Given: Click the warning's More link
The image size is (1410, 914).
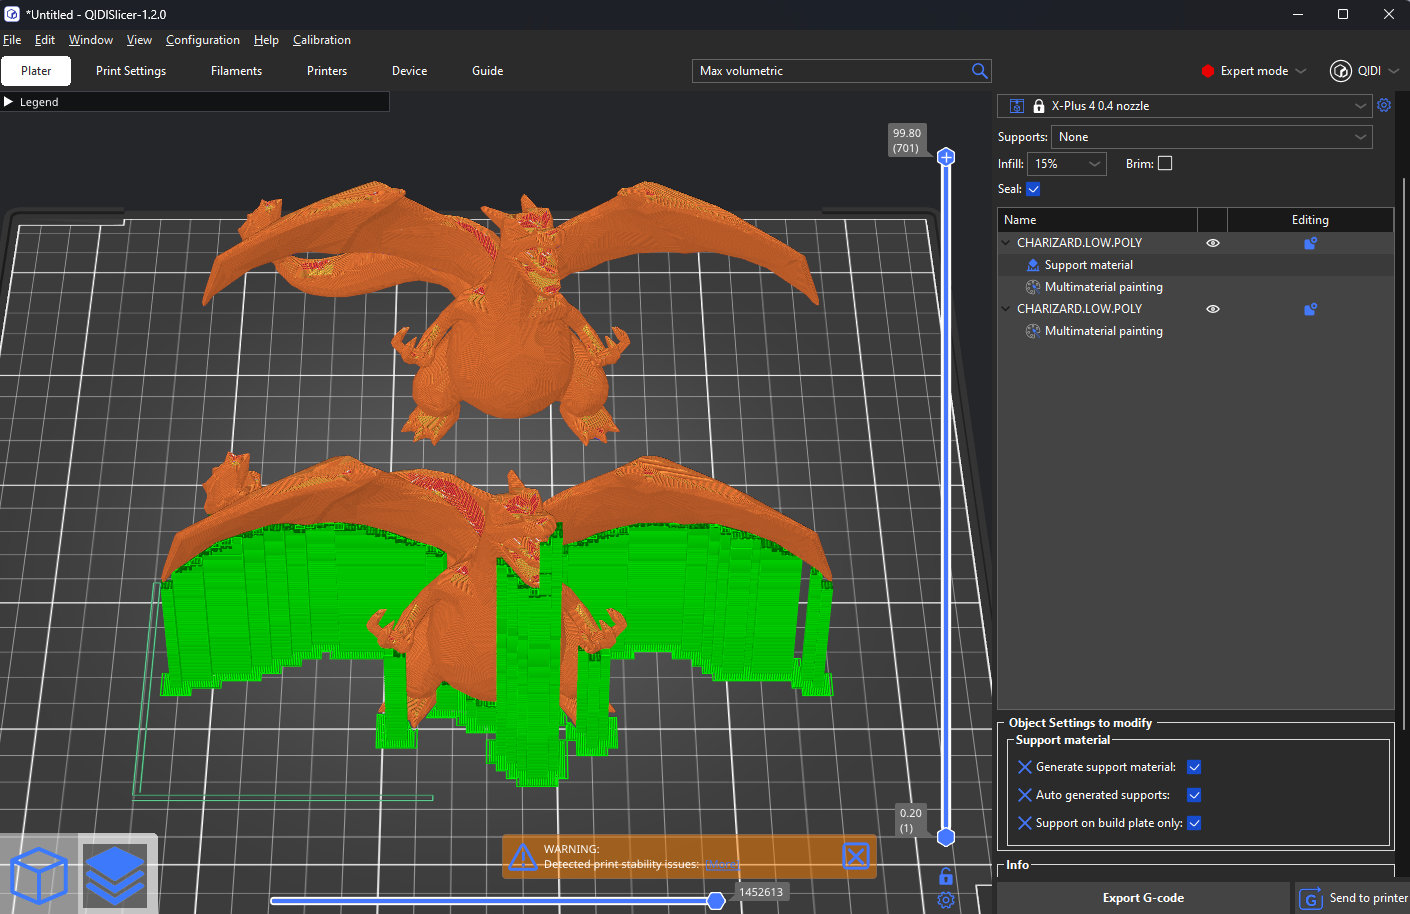Looking at the screenshot, I should pos(722,865).
